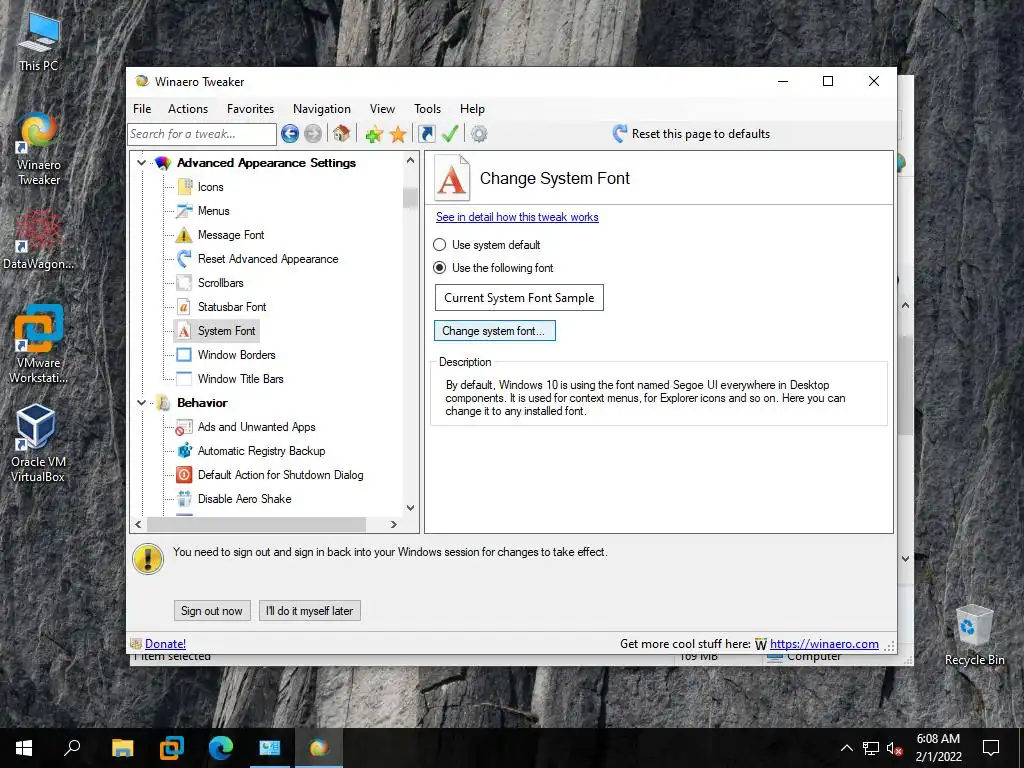Open Windows Start menu
Viewport: 1024px width, 768px height.
point(24,748)
